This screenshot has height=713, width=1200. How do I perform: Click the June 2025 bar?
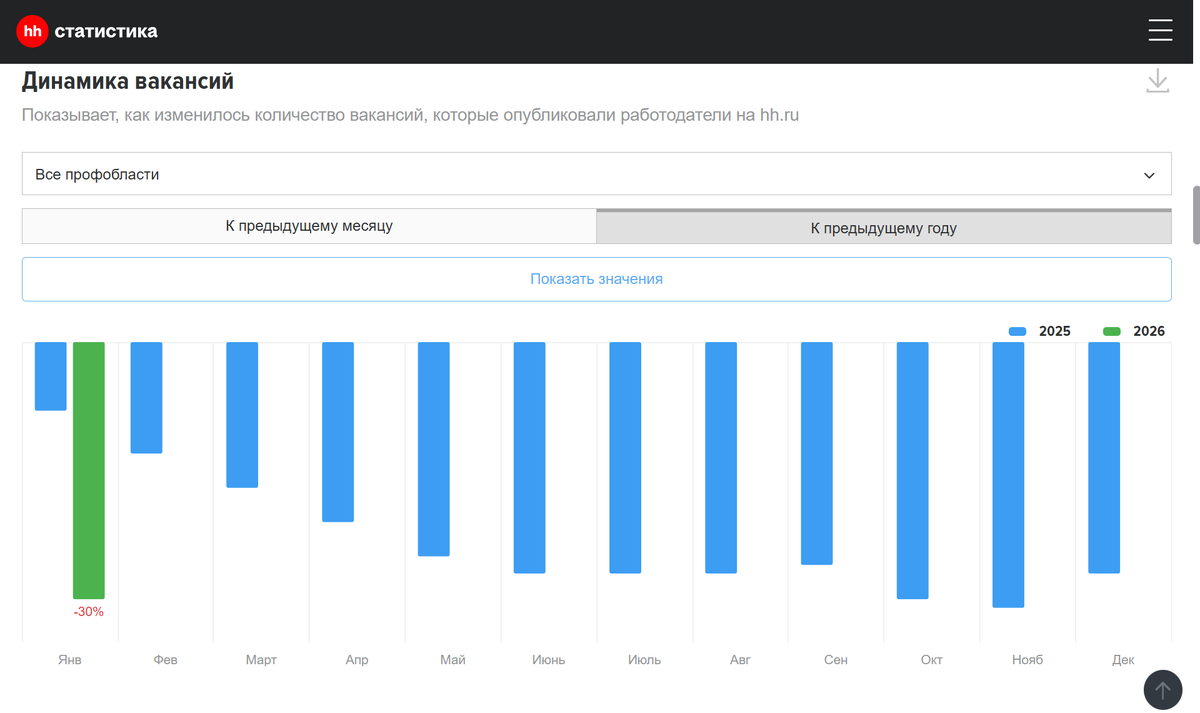[530, 457]
